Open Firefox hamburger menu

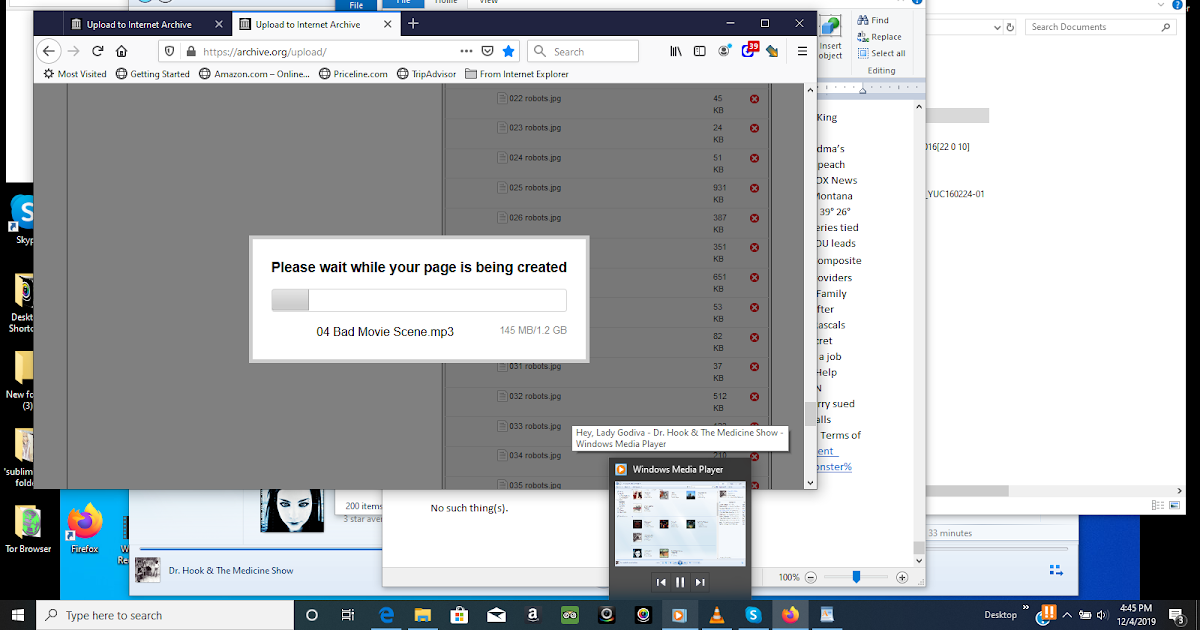pos(802,51)
